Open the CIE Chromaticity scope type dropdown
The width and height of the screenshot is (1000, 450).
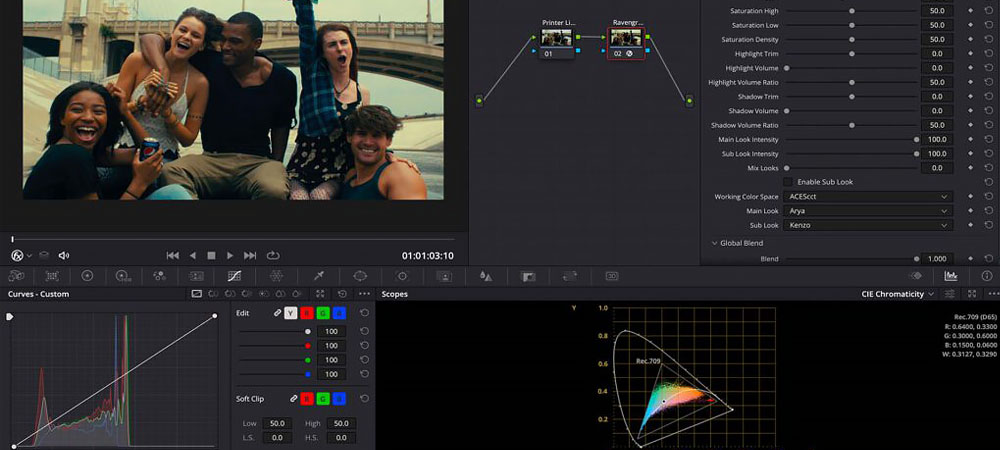[x=897, y=294]
